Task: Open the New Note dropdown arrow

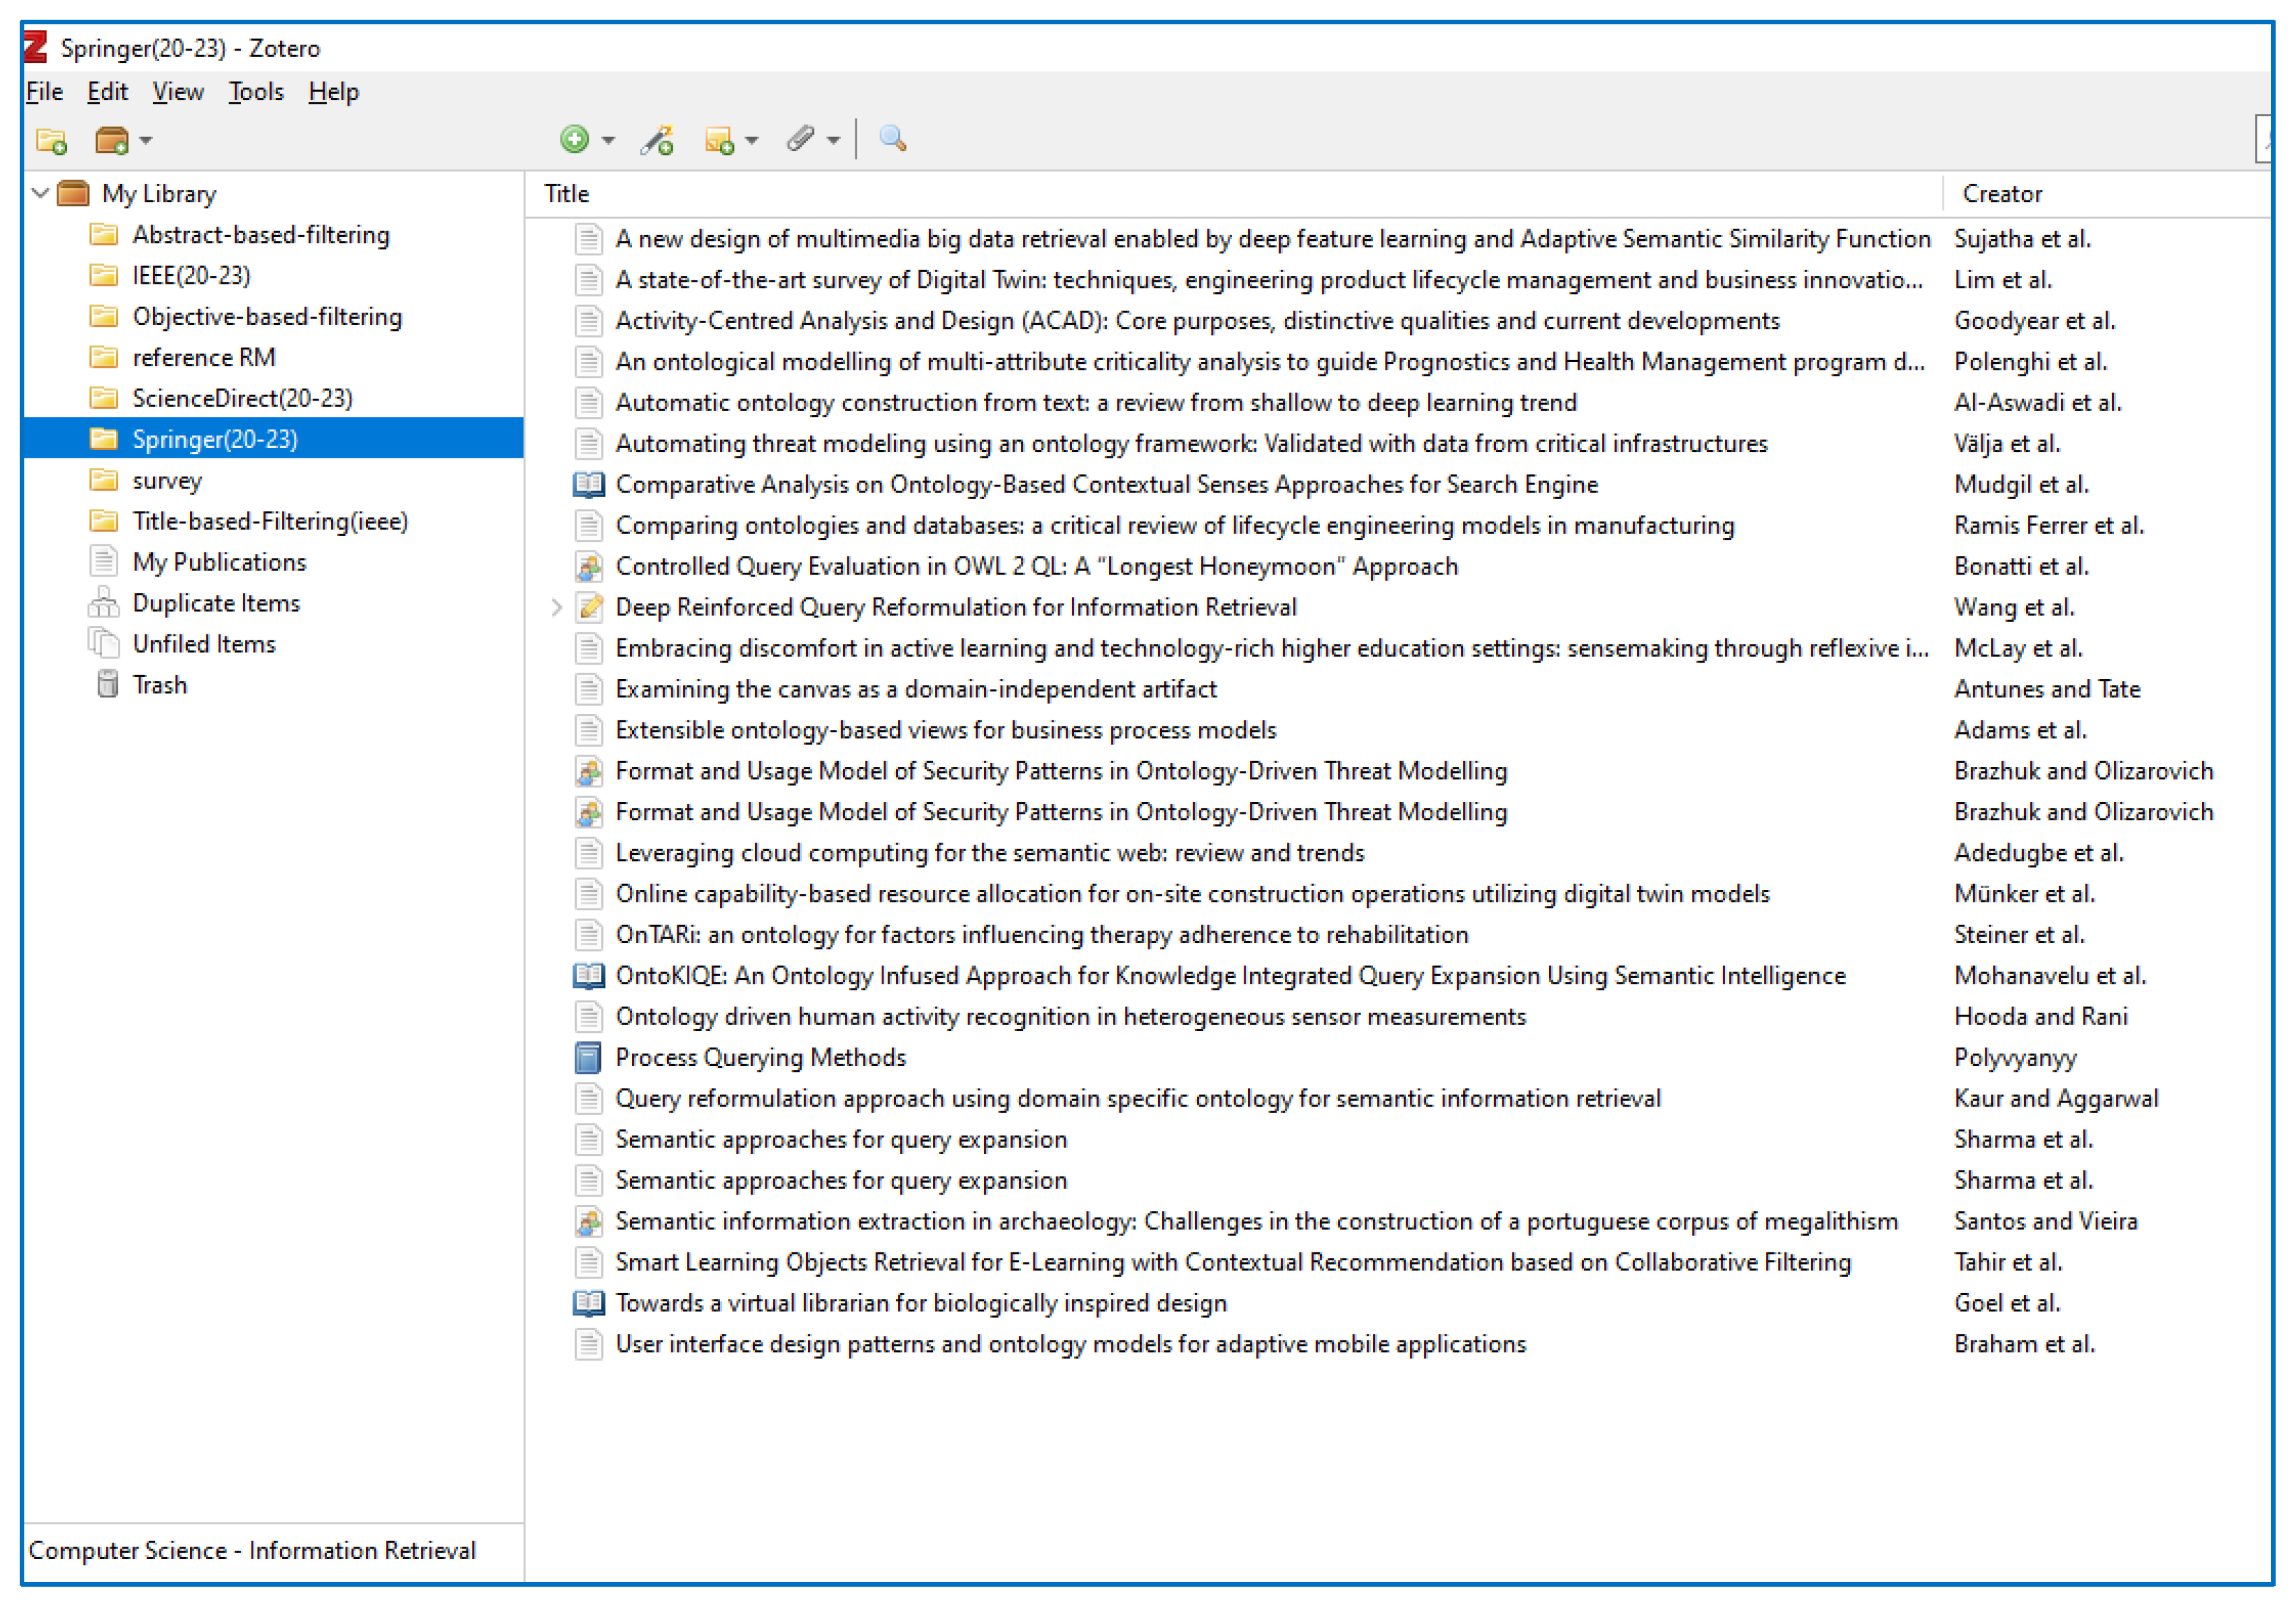Action: (752, 140)
